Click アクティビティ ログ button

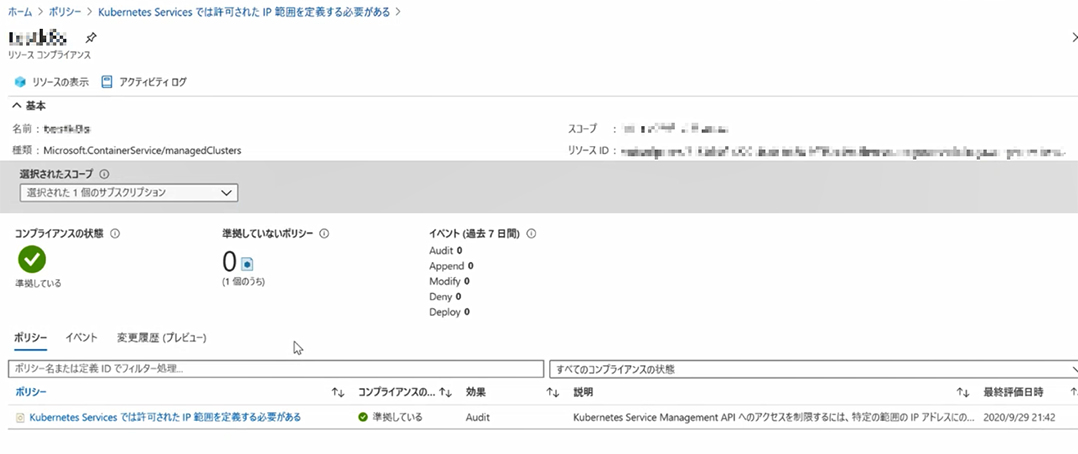(x=144, y=83)
